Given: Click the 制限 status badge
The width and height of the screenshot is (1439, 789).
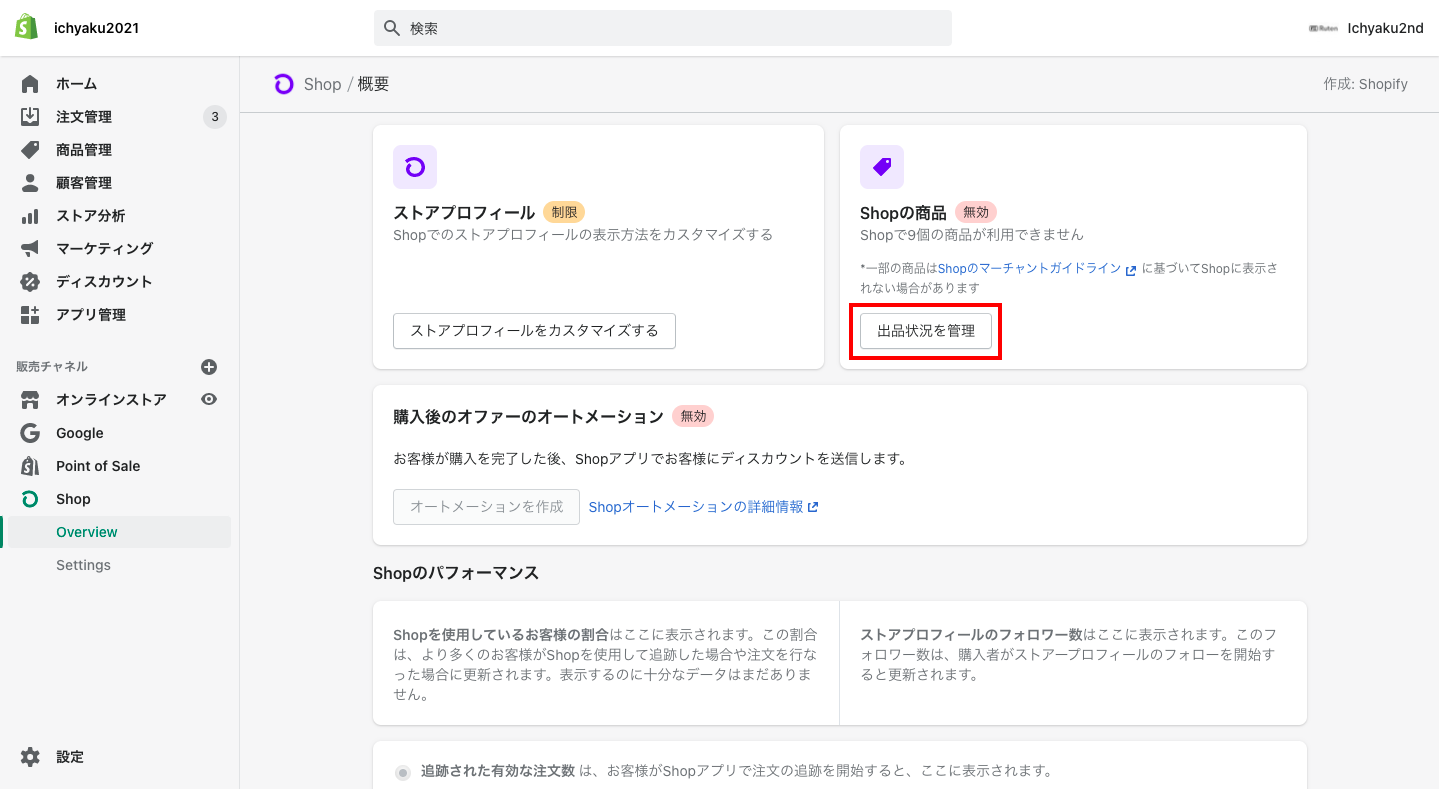Looking at the screenshot, I should tap(564, 212).
